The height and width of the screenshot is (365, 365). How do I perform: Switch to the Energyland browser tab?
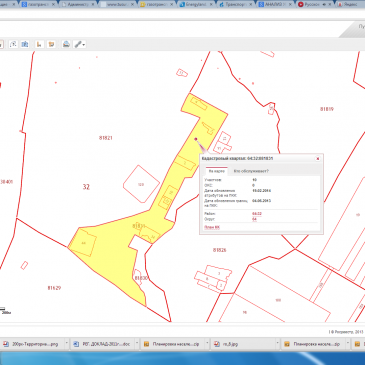194,5
